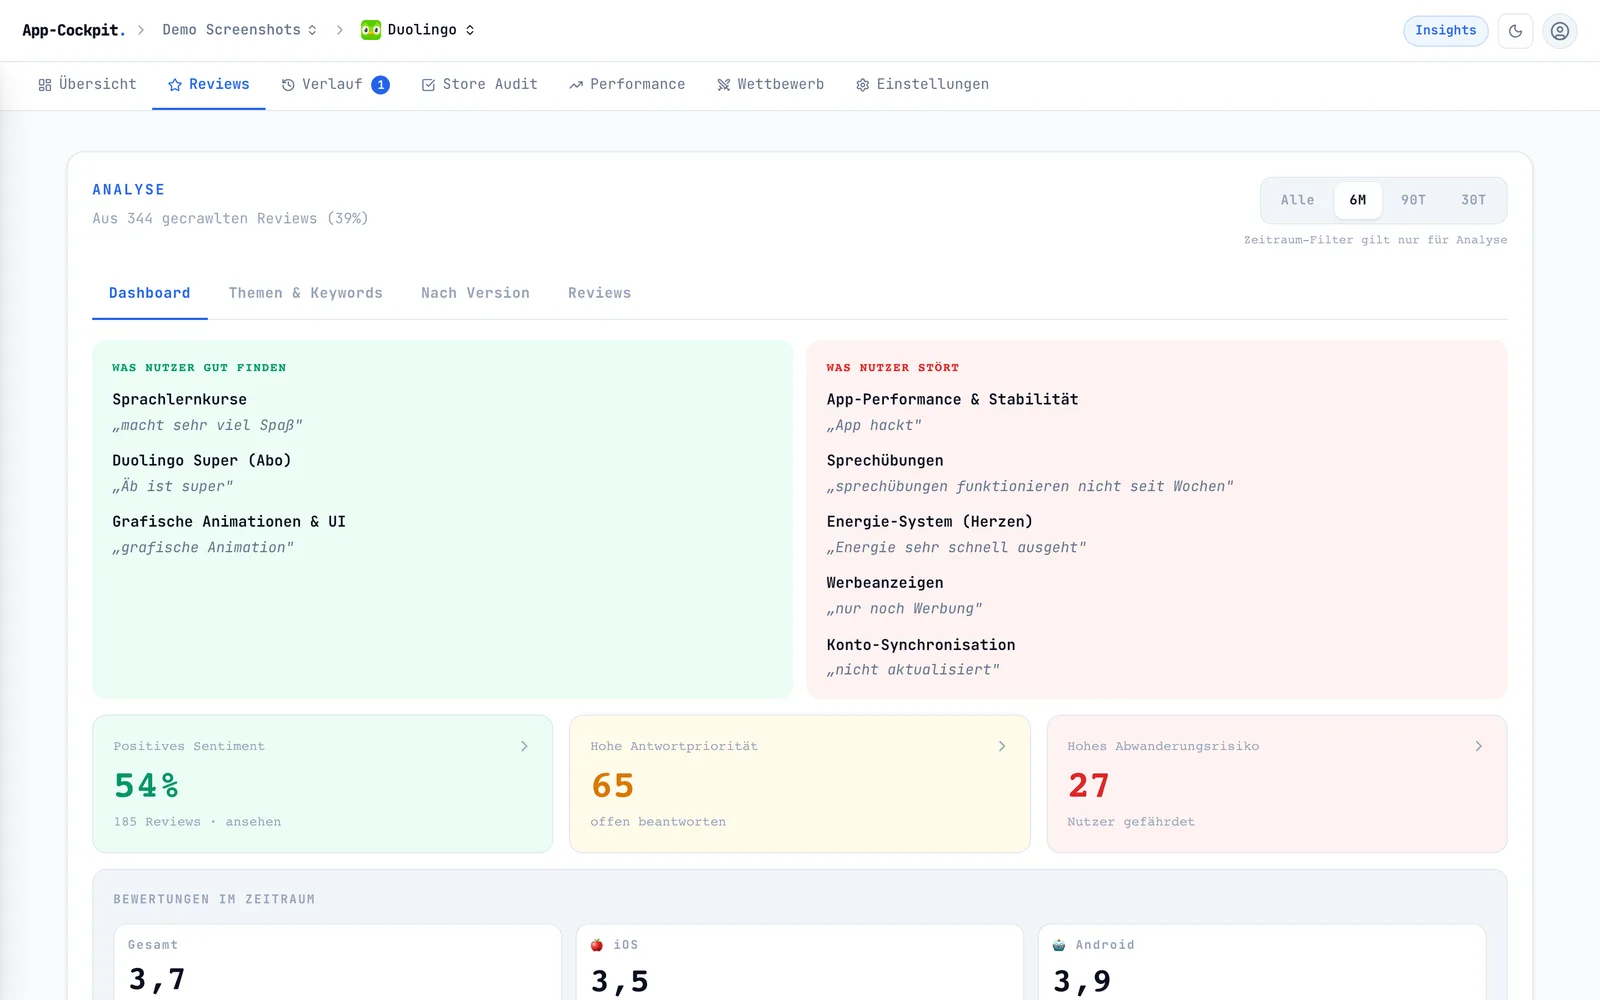Click the App-Cockpit logo link

pyautogui.click(x=74, y=30)
